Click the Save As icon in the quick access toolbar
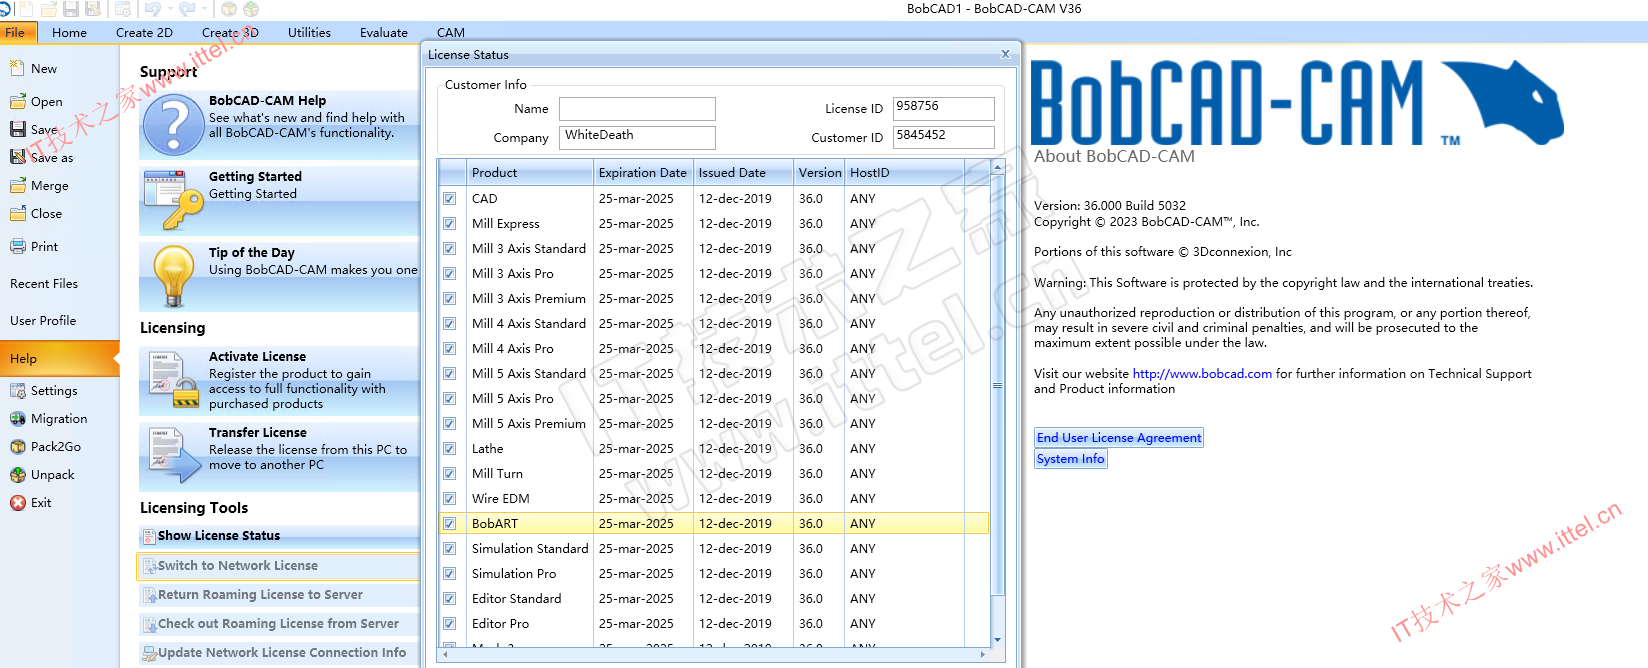This screenshot has width=1648, height=668. click(93, 9)
